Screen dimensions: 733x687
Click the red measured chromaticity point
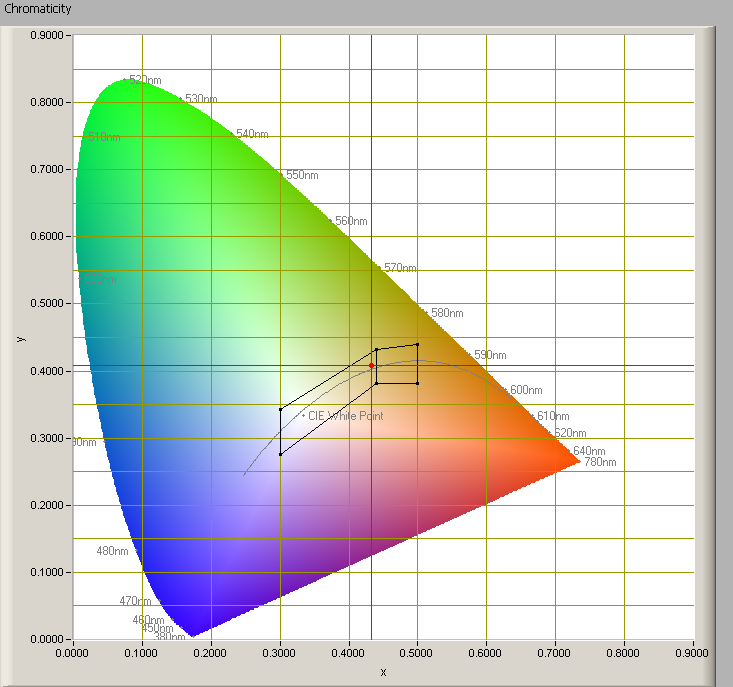point(371,366)
